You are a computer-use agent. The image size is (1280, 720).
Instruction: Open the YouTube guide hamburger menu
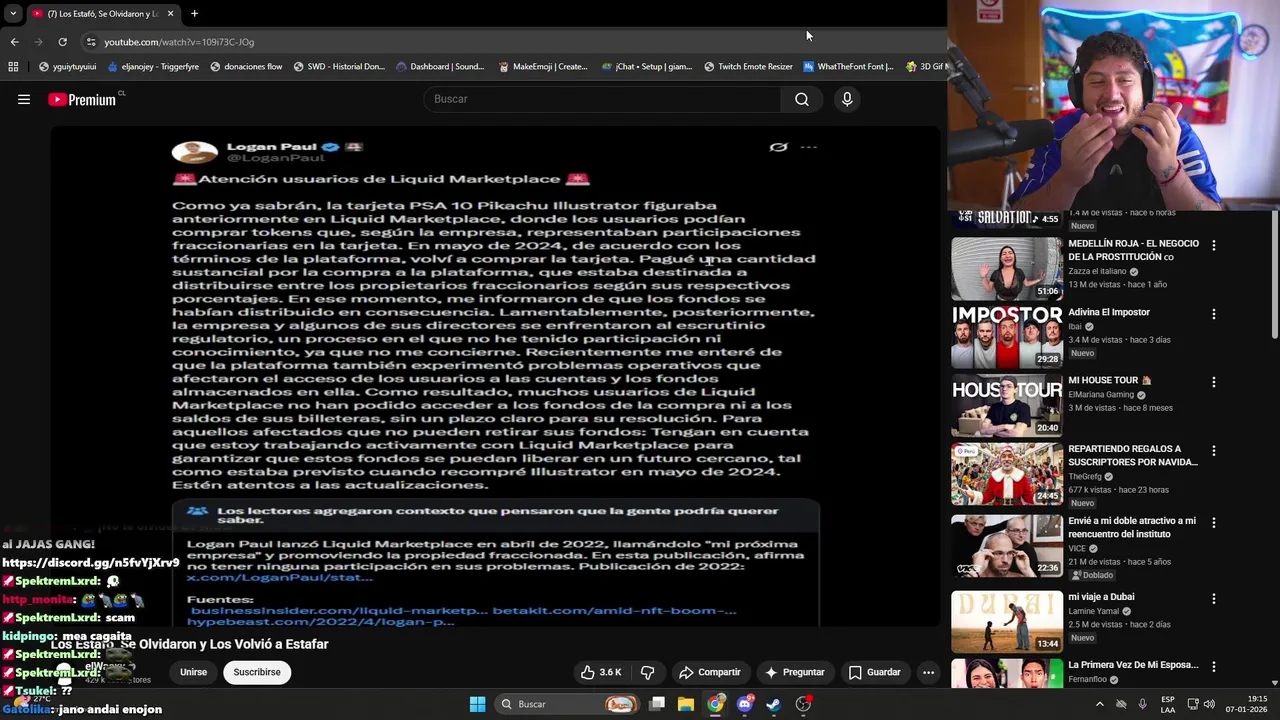[x=24, y=99]
